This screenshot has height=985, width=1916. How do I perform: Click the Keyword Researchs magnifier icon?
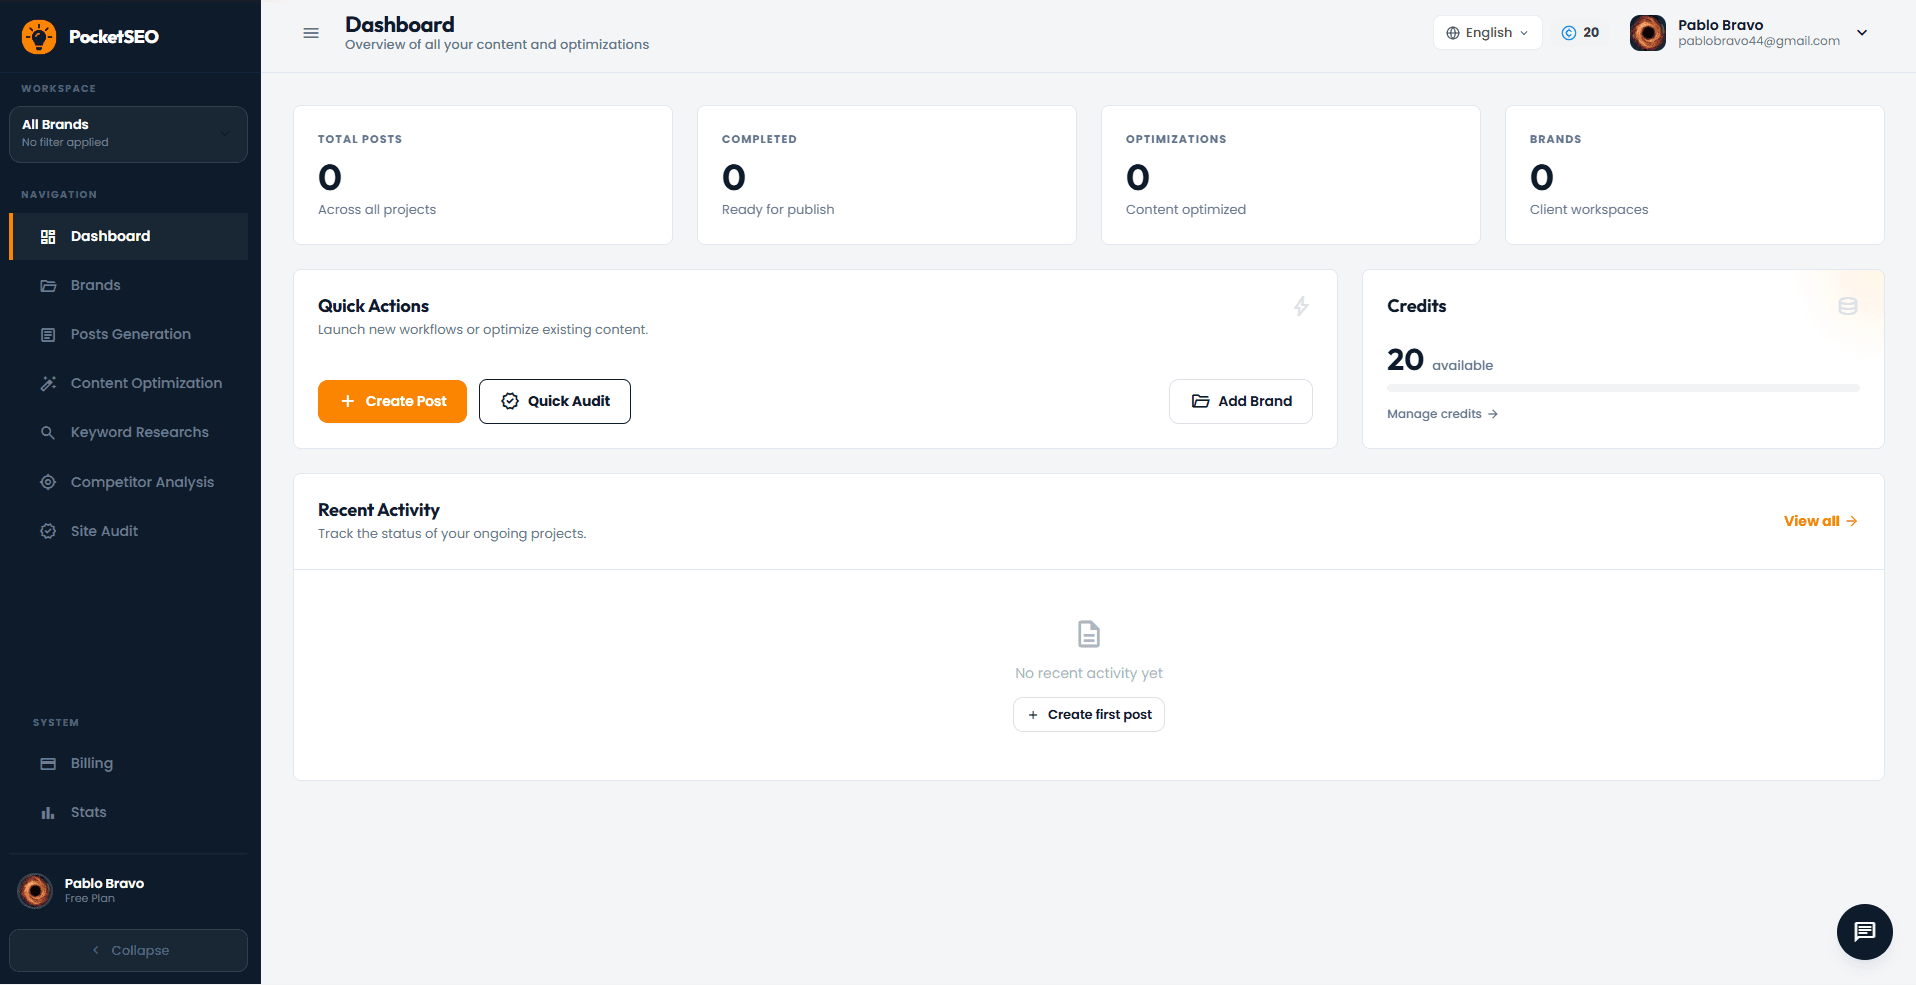[x=47, y=432]
